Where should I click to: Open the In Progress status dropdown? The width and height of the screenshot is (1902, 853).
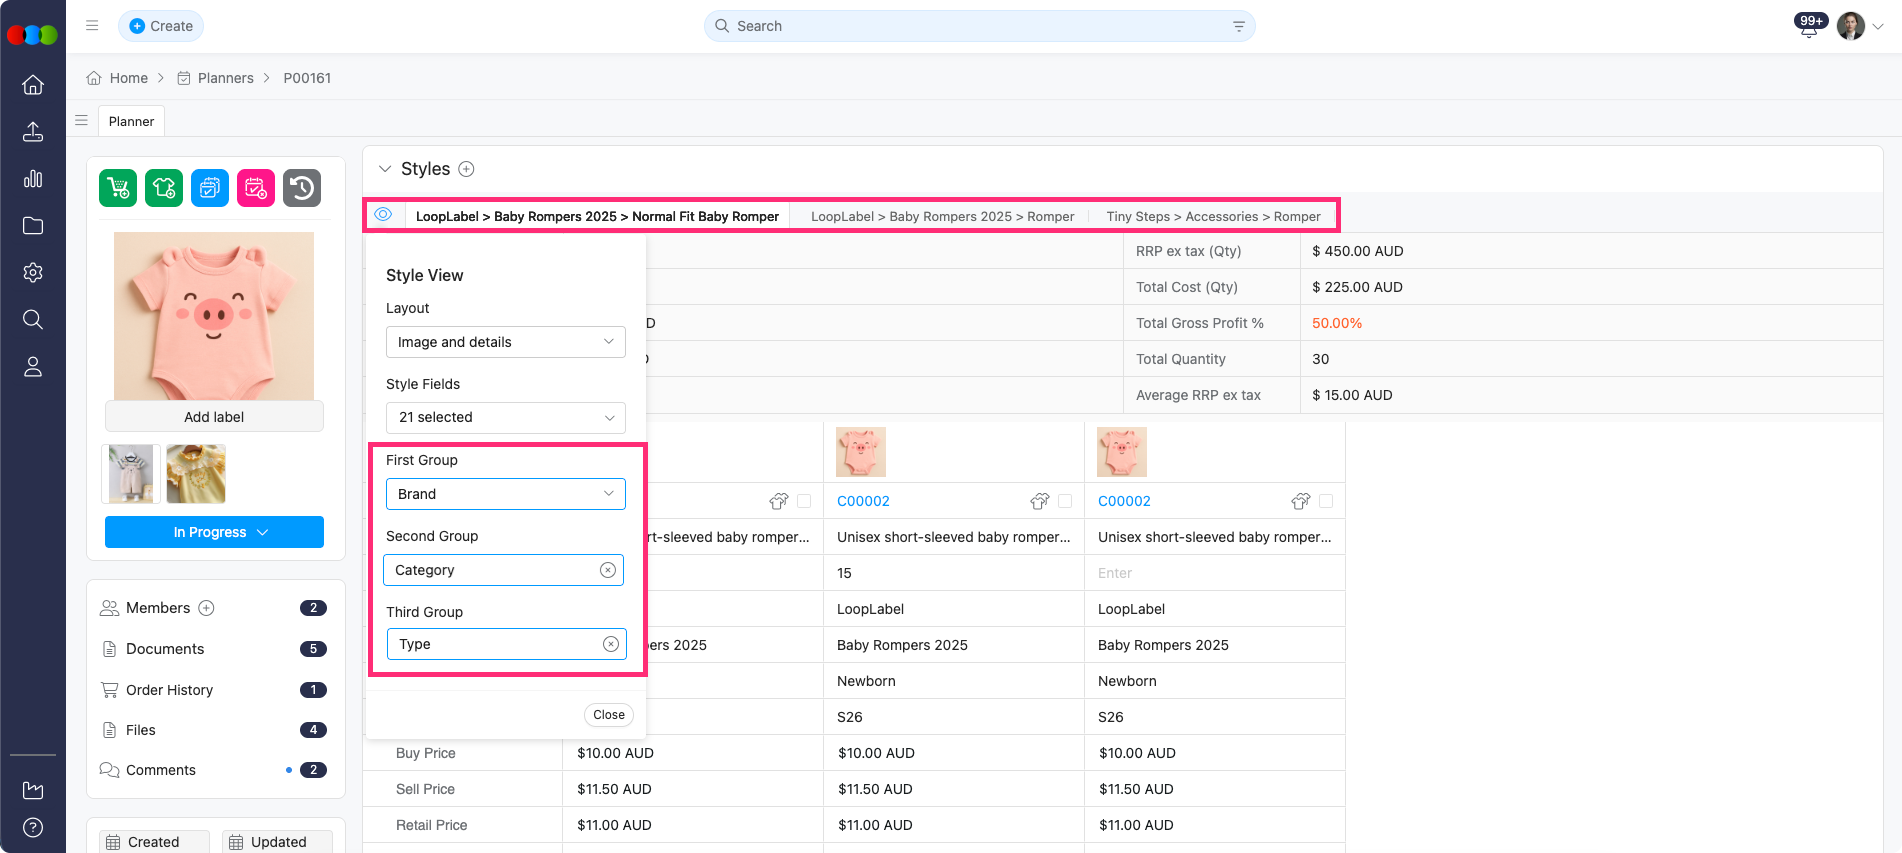click(214, 532)
